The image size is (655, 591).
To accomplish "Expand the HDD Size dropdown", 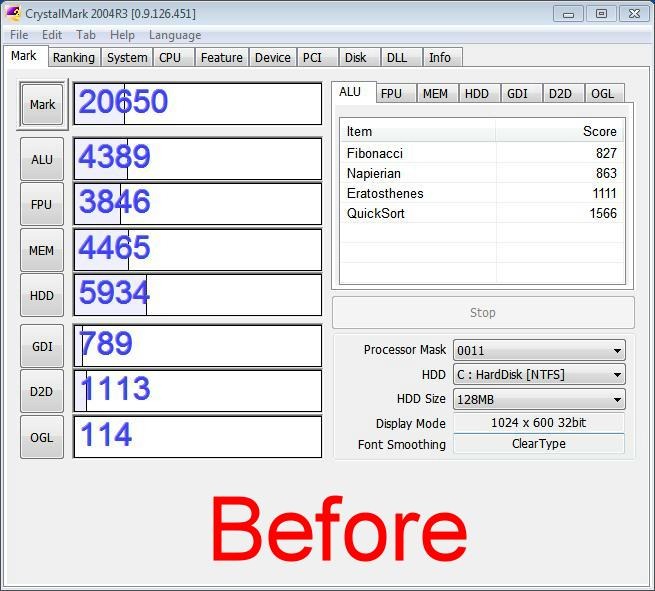I will (x=538, y=399).
